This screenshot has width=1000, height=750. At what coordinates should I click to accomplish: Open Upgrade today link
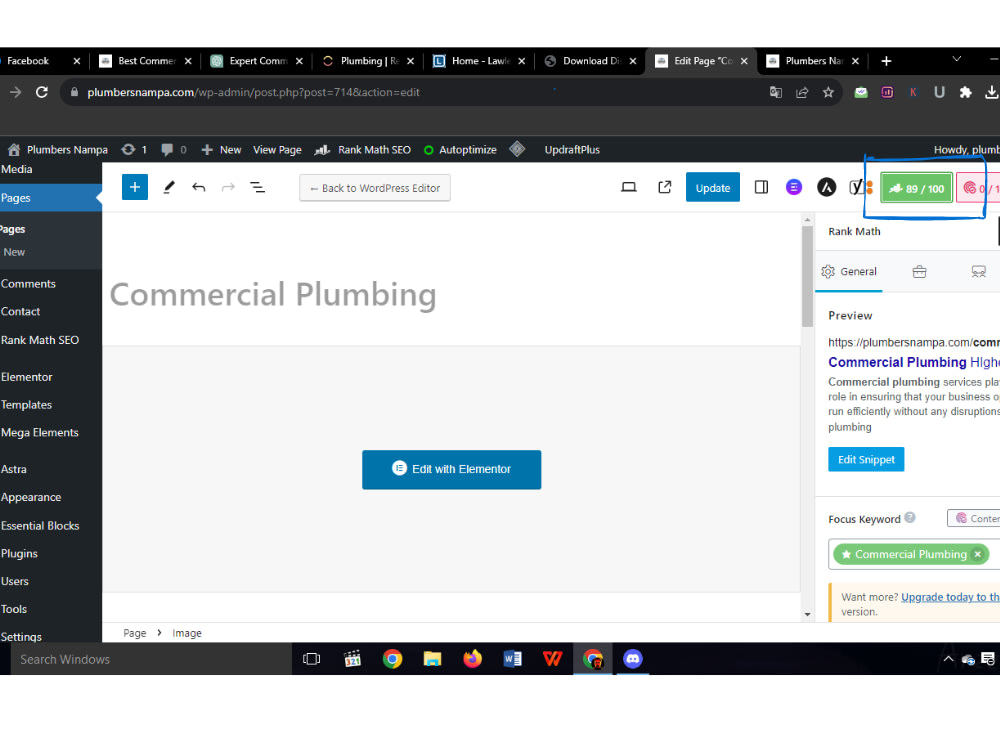tap(950, 597)
